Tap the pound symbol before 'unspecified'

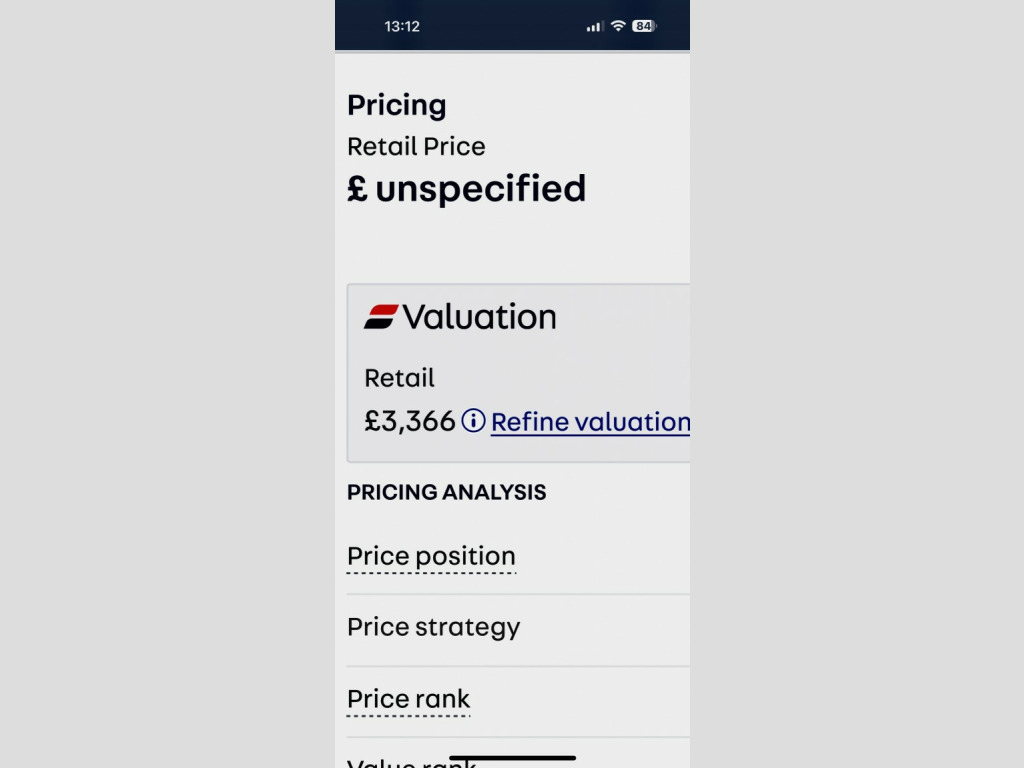[357, 188]
